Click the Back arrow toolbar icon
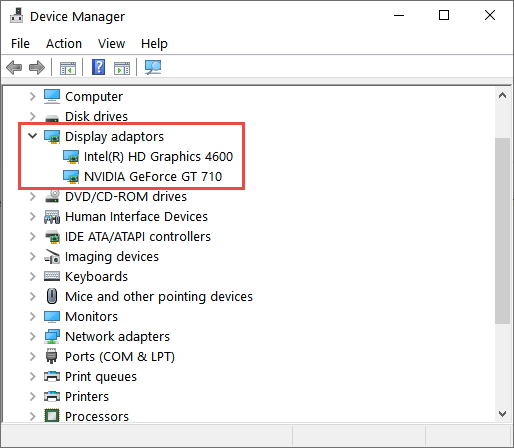 tap(14, 68)
